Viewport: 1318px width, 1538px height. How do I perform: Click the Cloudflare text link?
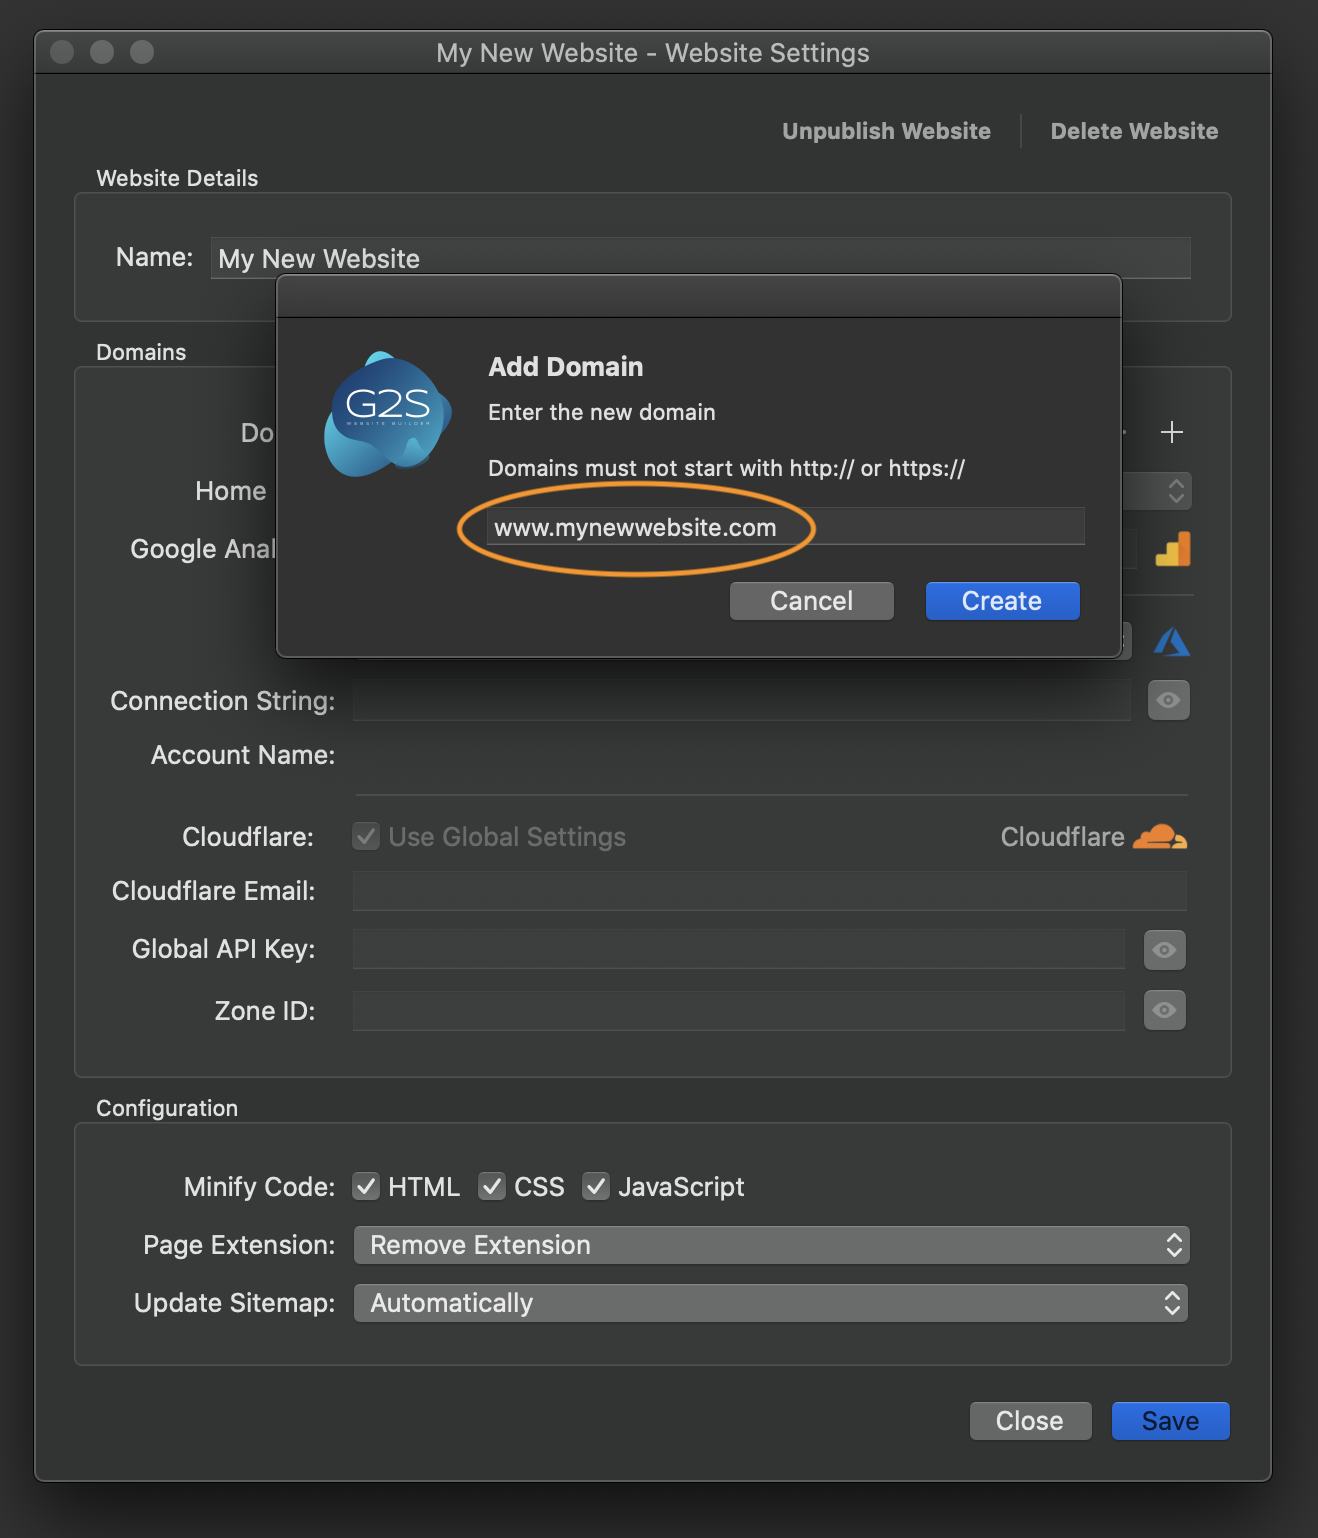click(1062, 837)
